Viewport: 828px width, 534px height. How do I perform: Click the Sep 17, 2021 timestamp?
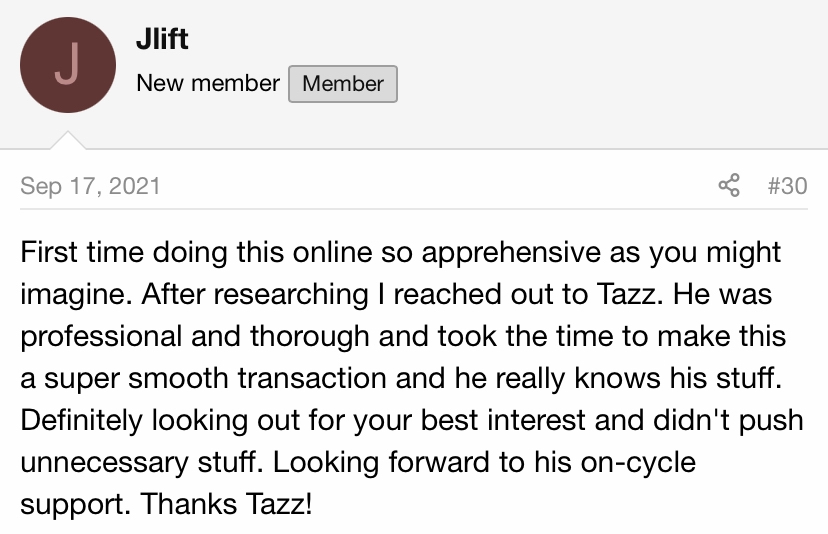click(90, 186)
